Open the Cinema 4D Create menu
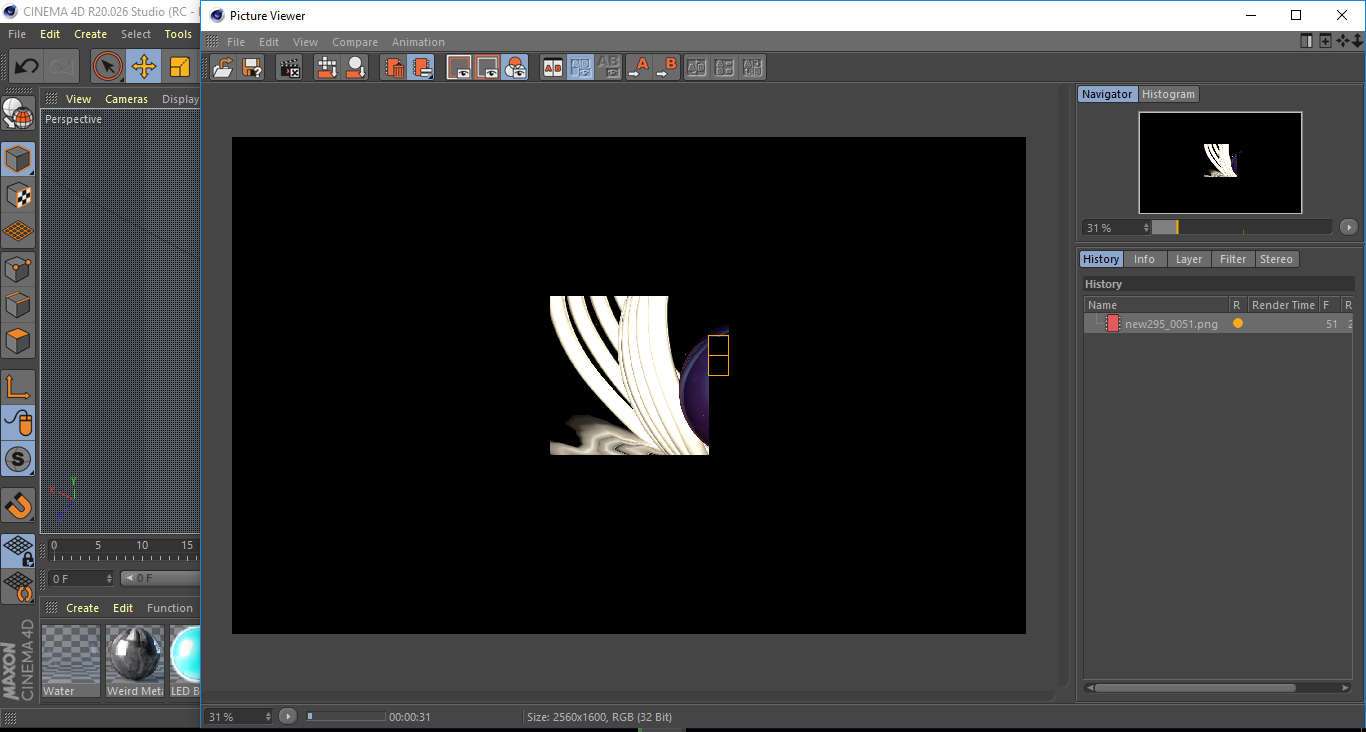Screen dimensions: 1366x732 (90, 34)
